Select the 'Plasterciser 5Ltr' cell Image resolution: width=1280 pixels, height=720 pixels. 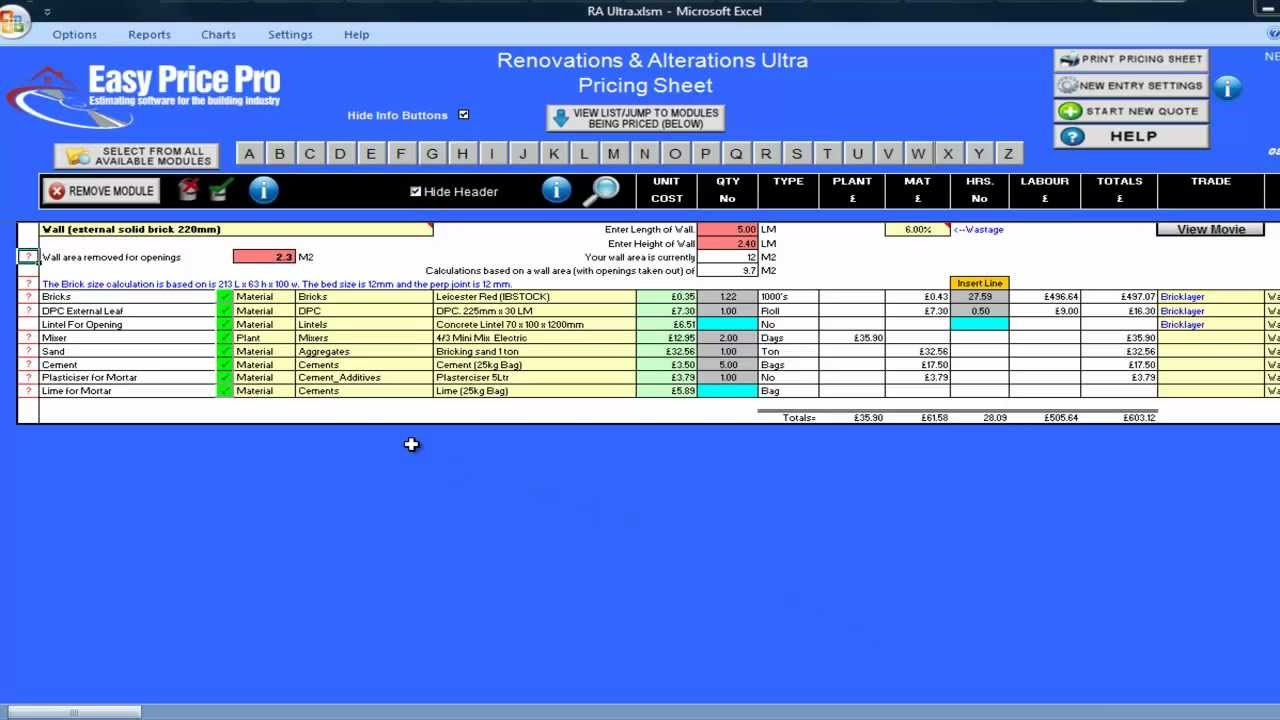click(535, 378)
